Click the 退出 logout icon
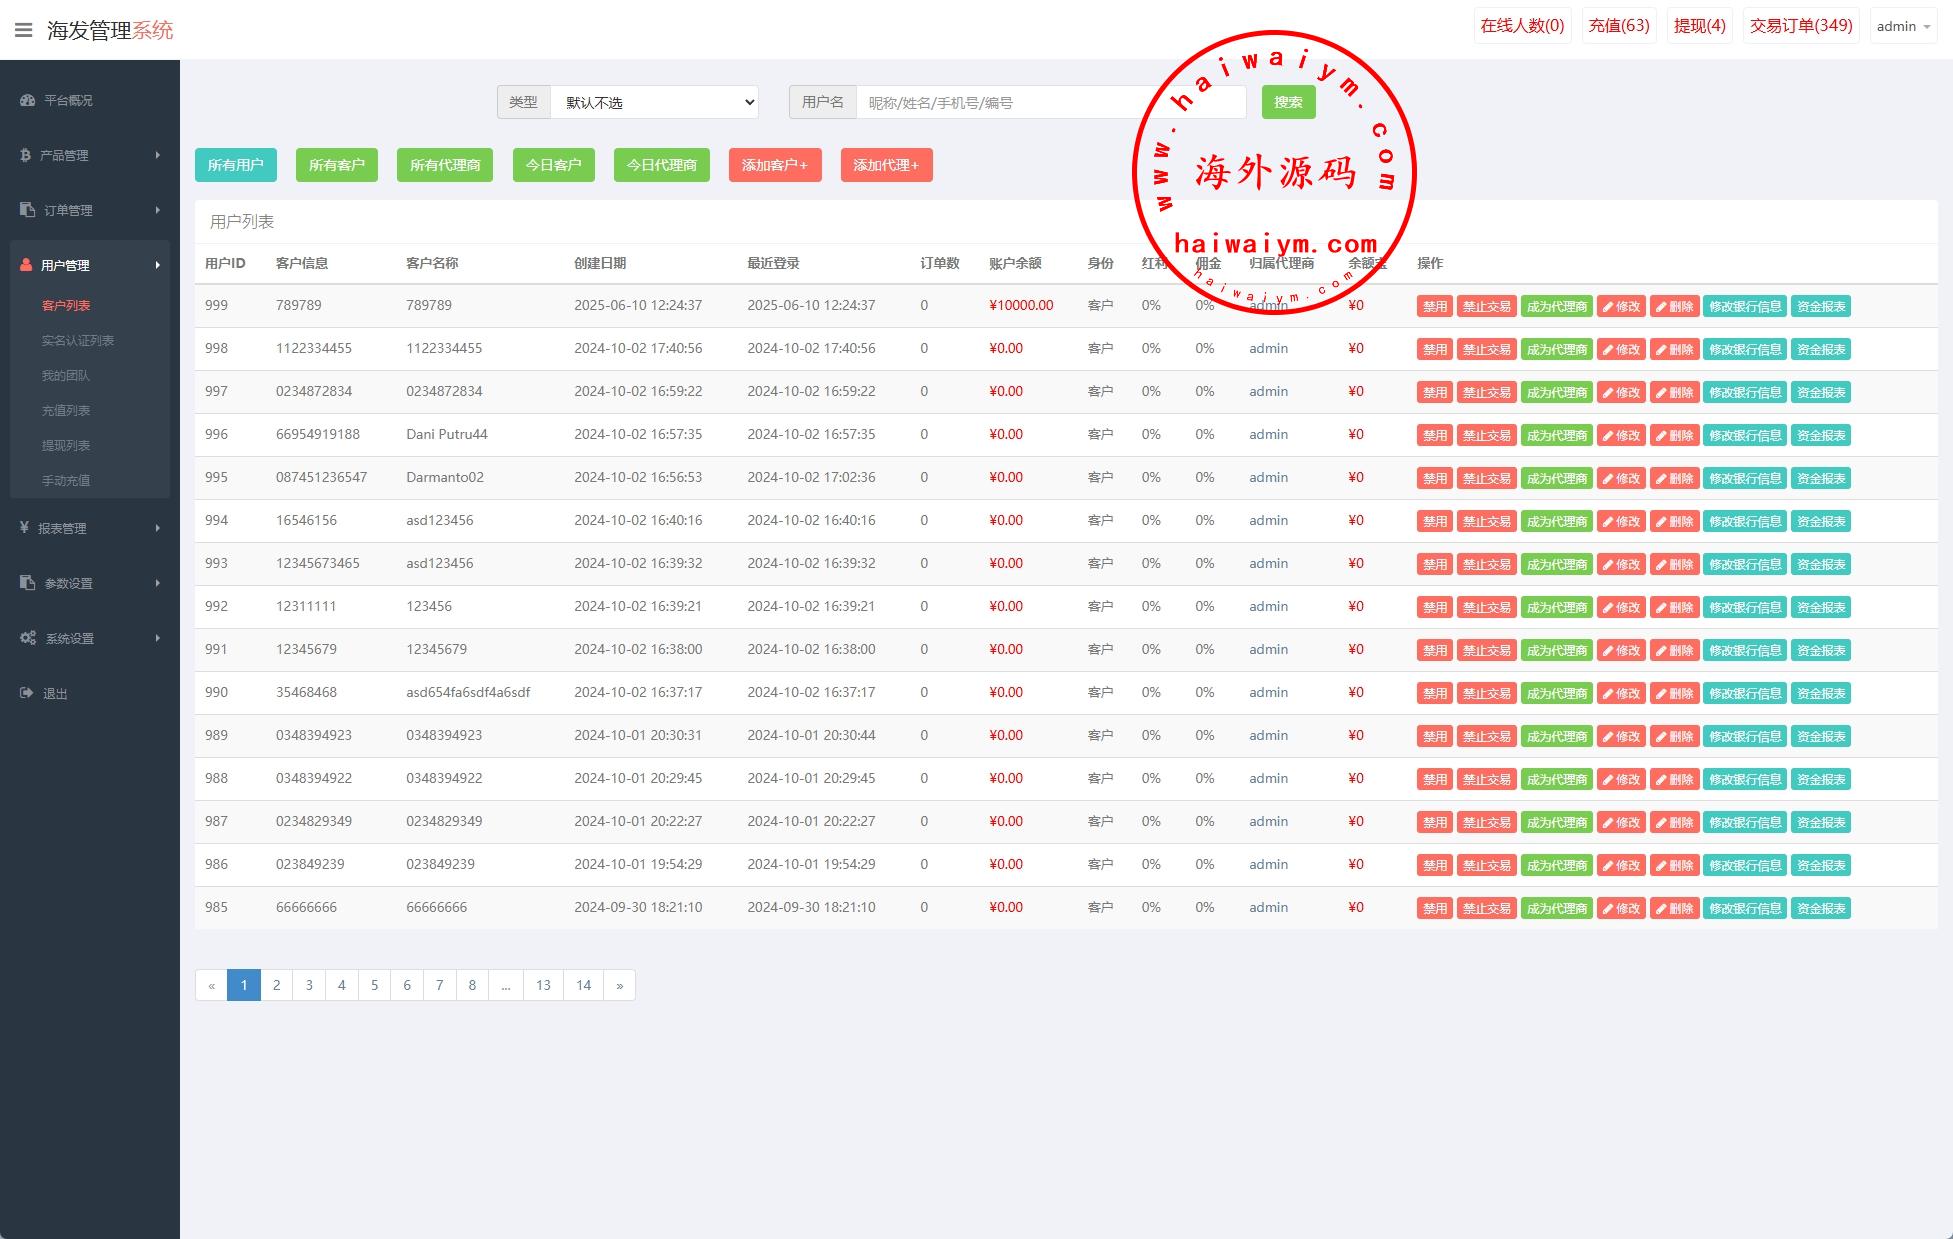This screenshot has width=1953, height=1239. (x=27, y=693)
